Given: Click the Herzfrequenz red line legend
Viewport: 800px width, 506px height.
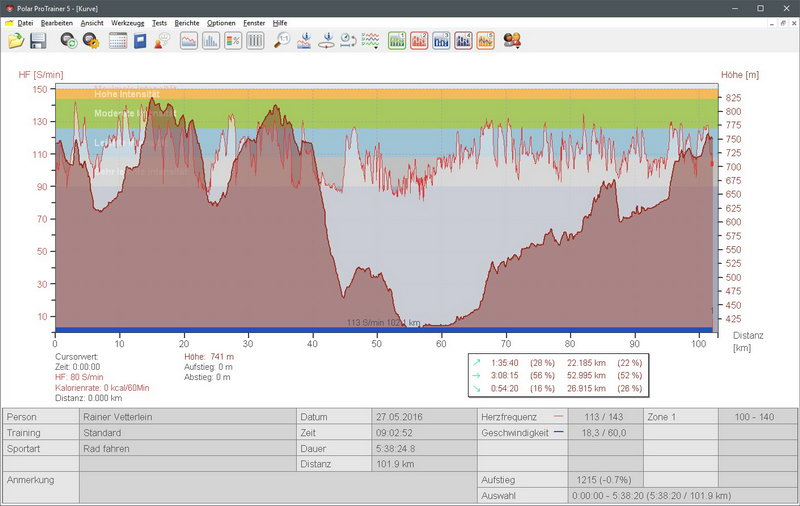Looking at the screenshot, I should point(557,416).
